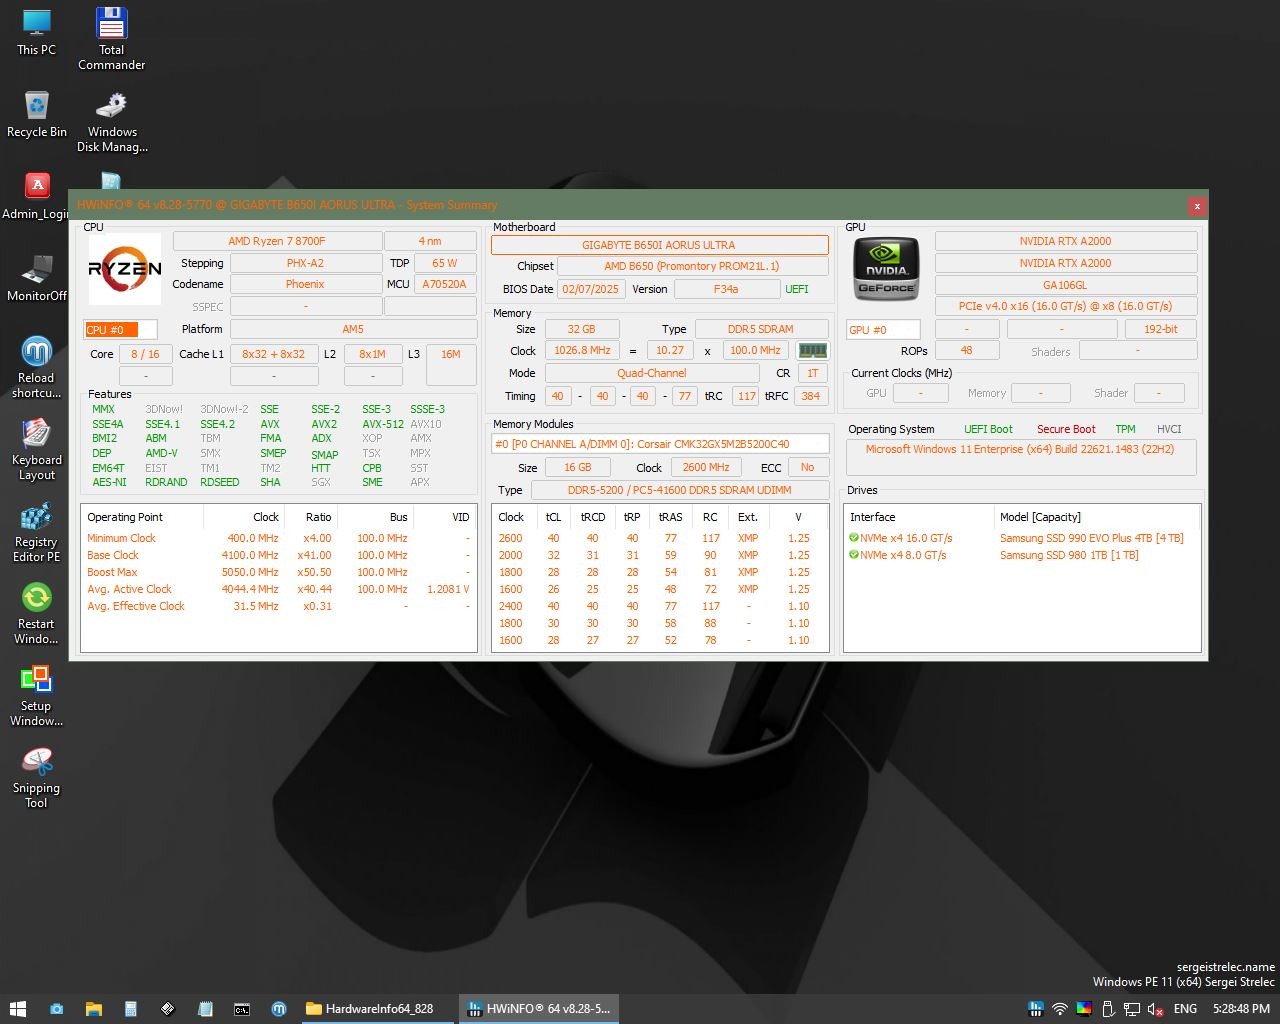Click the 5:28:48 PM taskbar clock
Screen dimensions: 1280x1024
pos(1241,1009)
